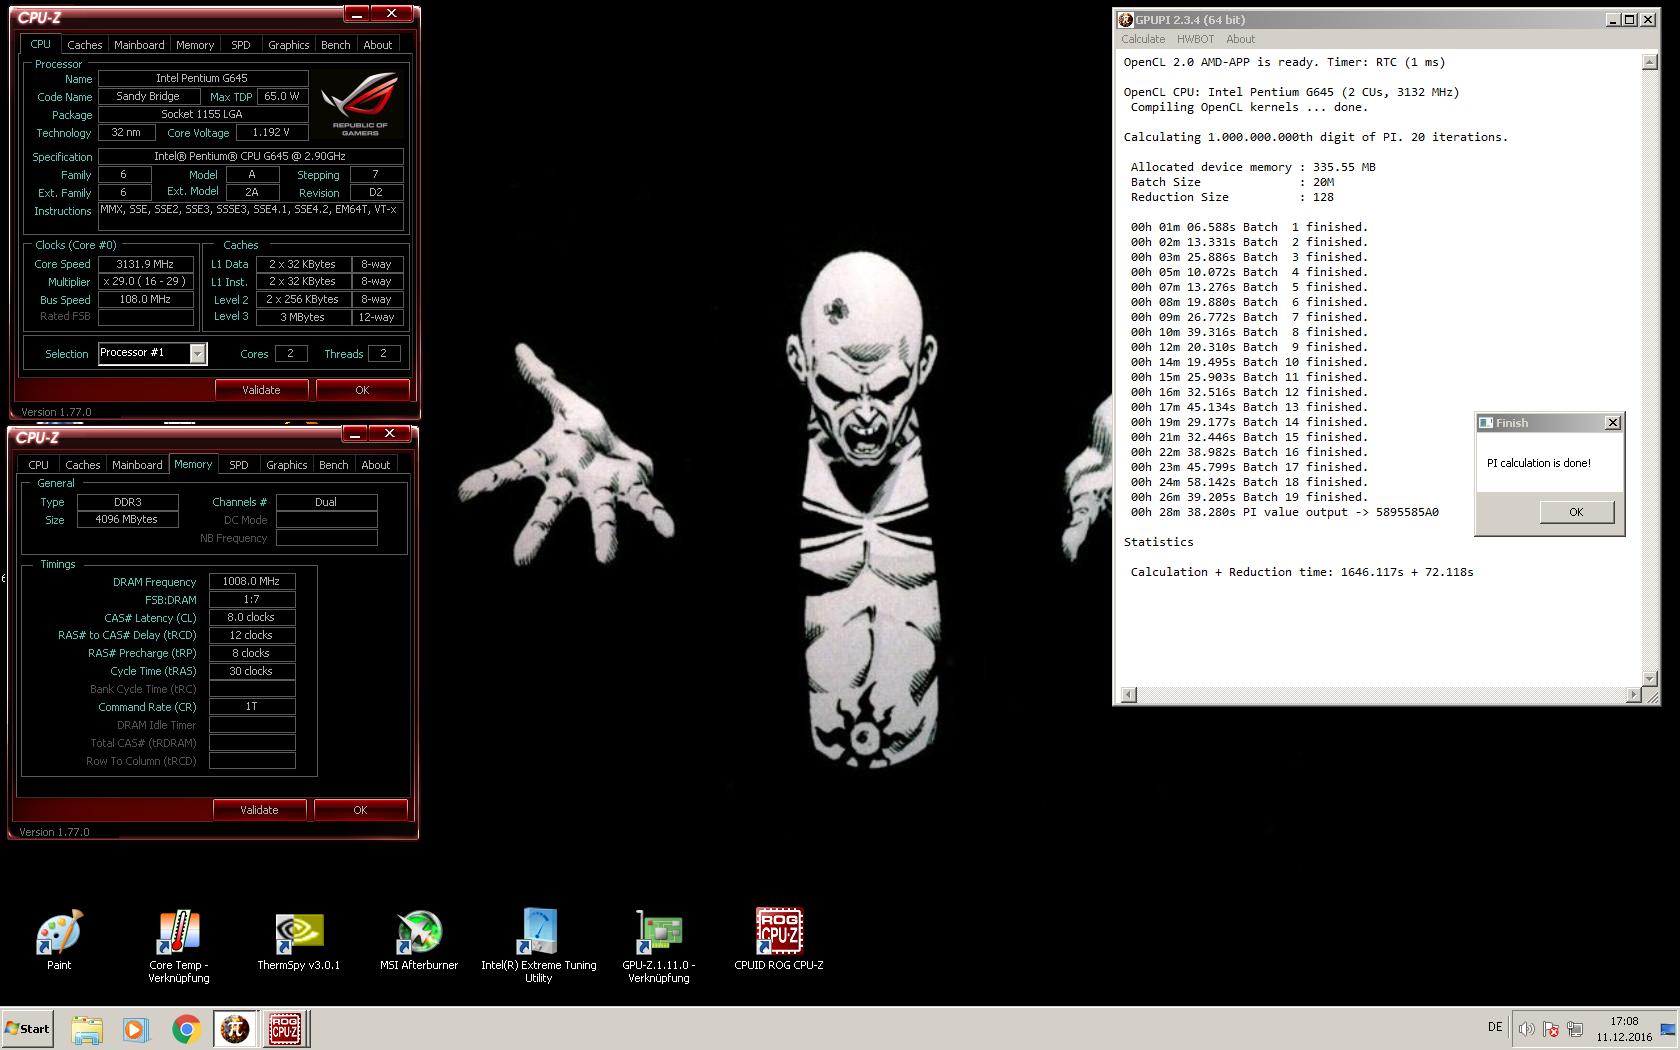Open Bench tab in upper CPU-Z
1680x1050 pixels.
click(x=336, y=45)
